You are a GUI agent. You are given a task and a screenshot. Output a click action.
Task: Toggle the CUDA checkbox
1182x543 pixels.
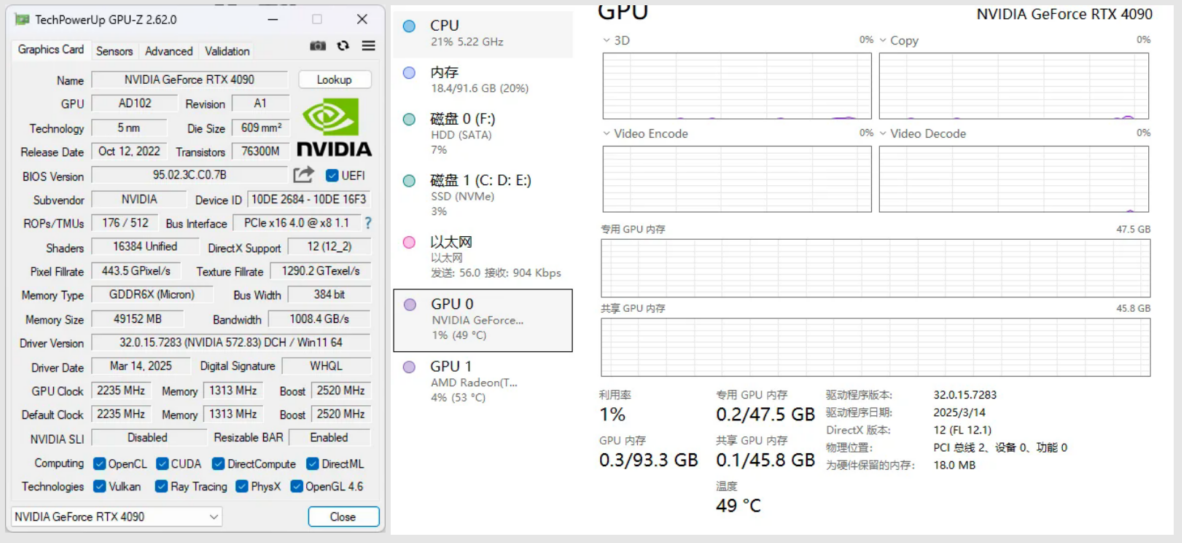163,464
